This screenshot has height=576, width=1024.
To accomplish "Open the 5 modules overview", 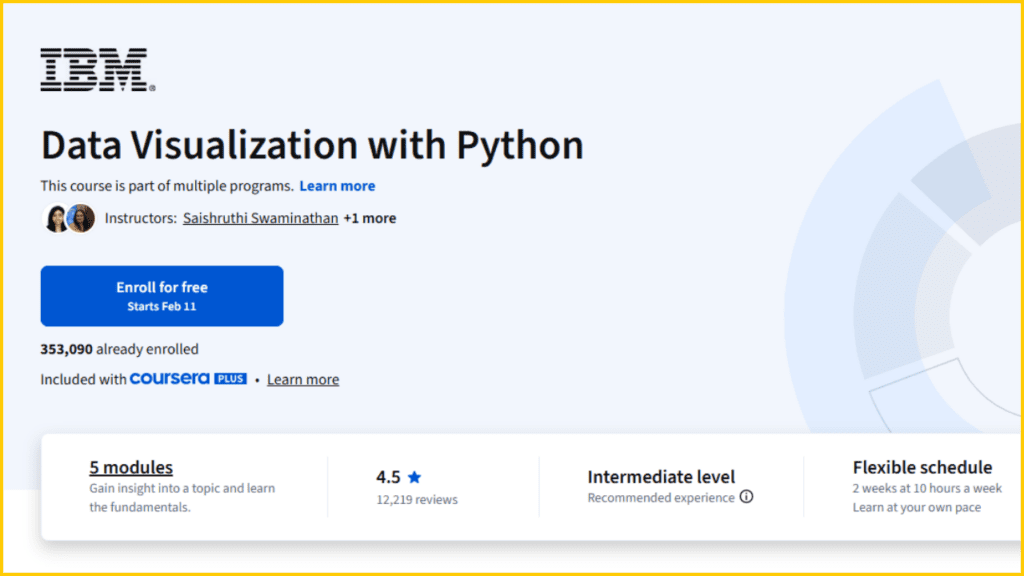I will click(131, 467).
